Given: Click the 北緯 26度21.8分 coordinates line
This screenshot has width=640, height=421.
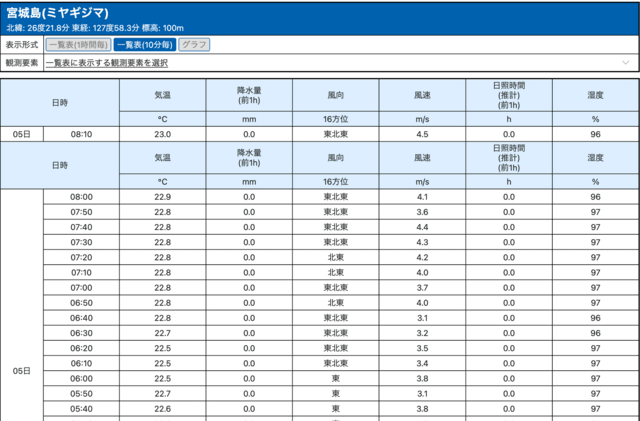Looking at the screenshot, I should [x=95, y=28].
